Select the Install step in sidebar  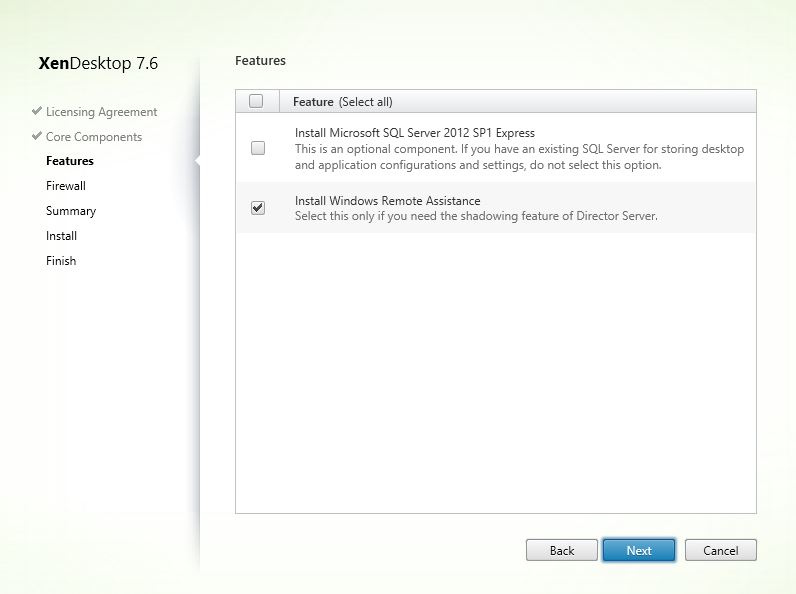point(61,236)
